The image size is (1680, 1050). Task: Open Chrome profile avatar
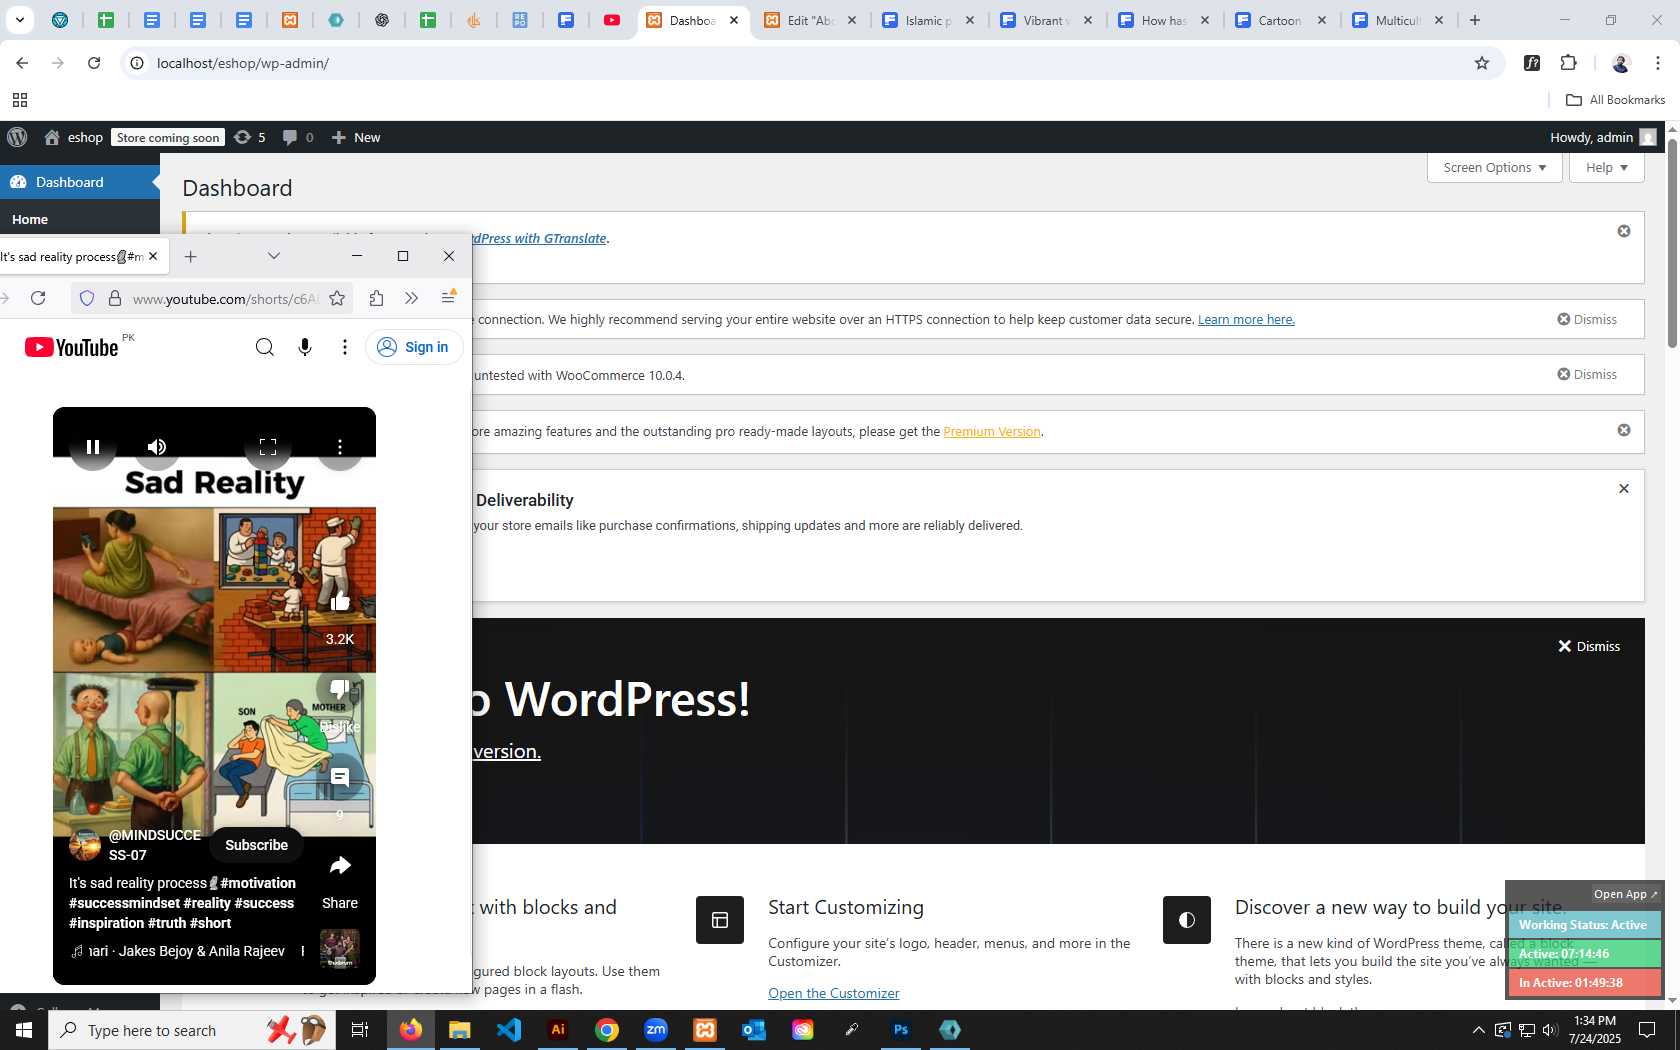coord(1621,63)
